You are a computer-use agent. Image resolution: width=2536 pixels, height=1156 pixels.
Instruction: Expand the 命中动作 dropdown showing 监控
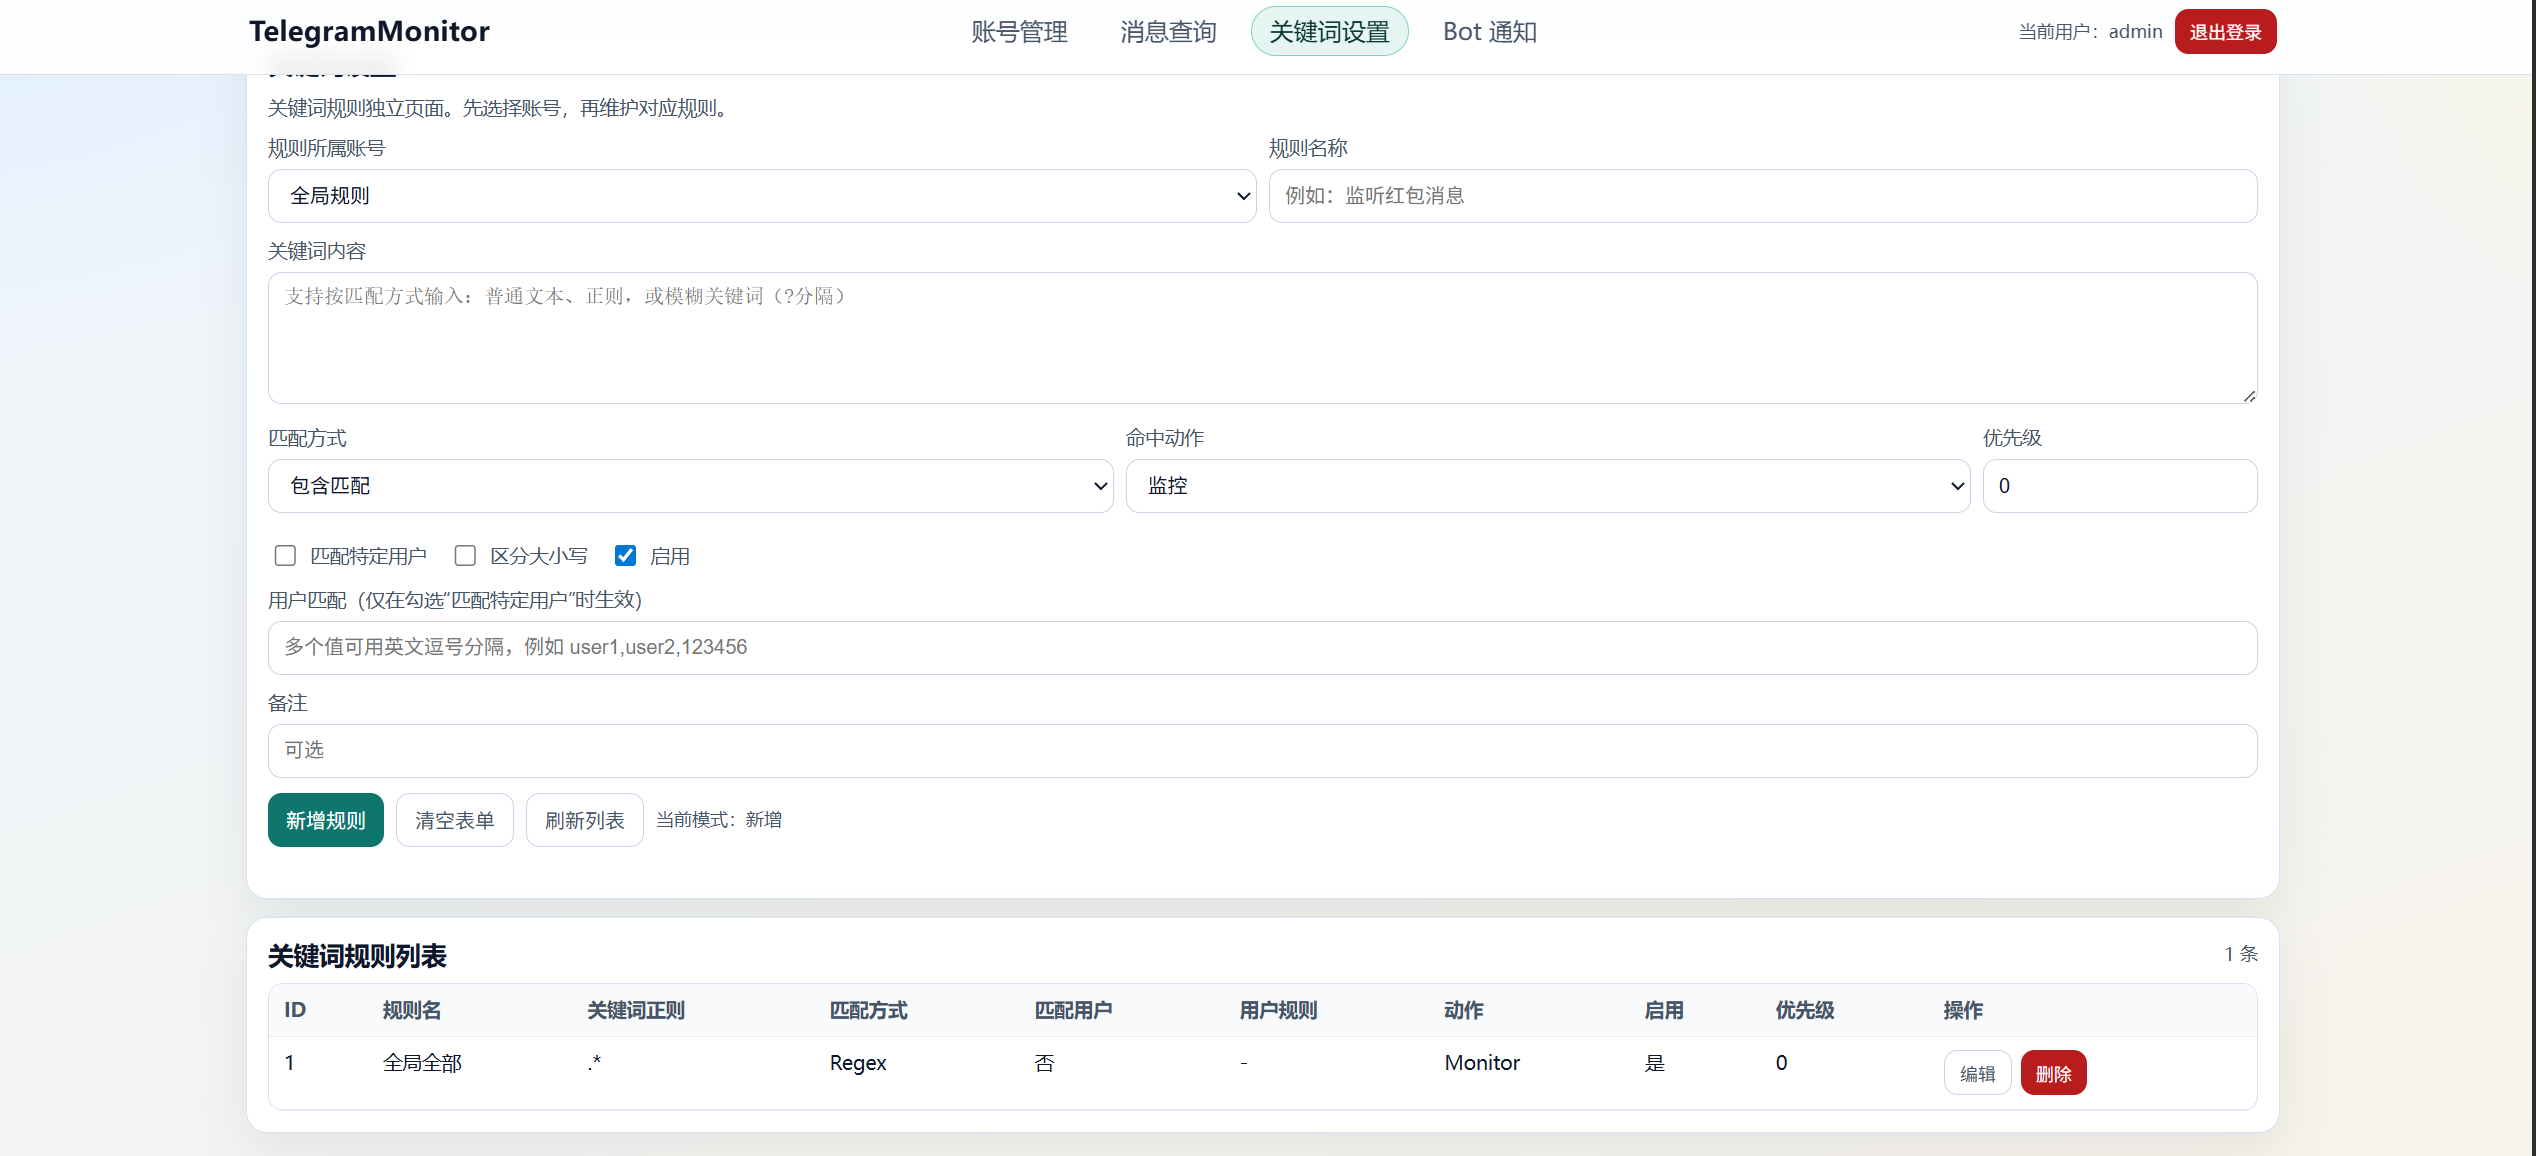click(x=1547, y=486)
